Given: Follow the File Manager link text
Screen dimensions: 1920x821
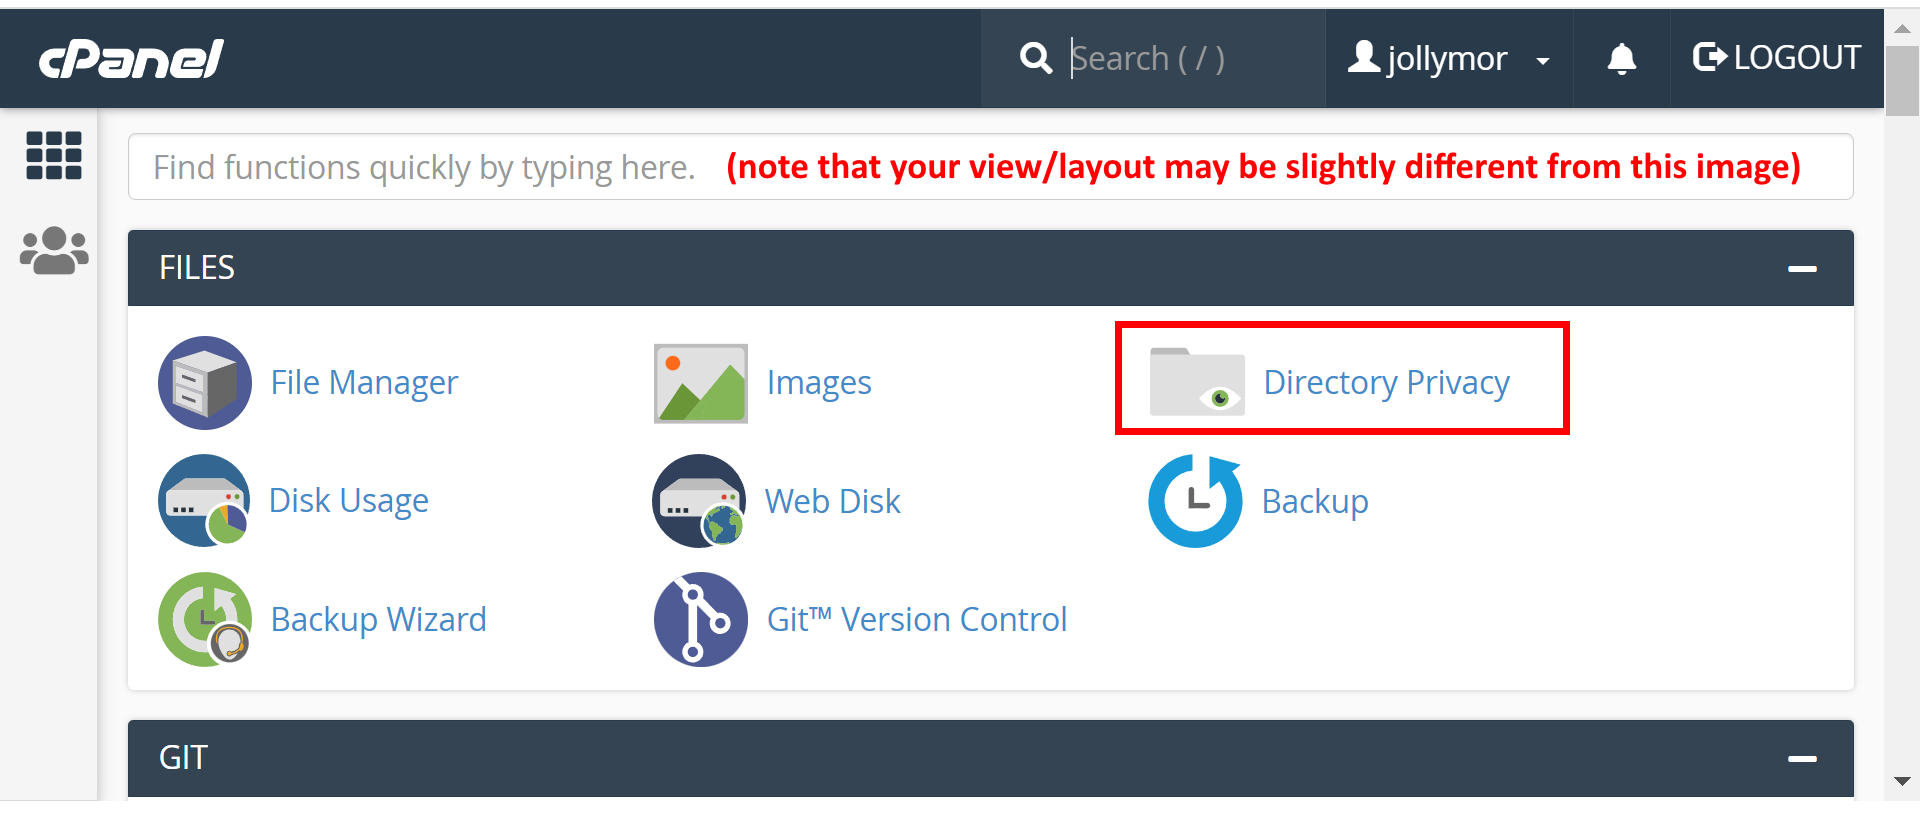Looking at the screenshot, I should tap(364, 382).
